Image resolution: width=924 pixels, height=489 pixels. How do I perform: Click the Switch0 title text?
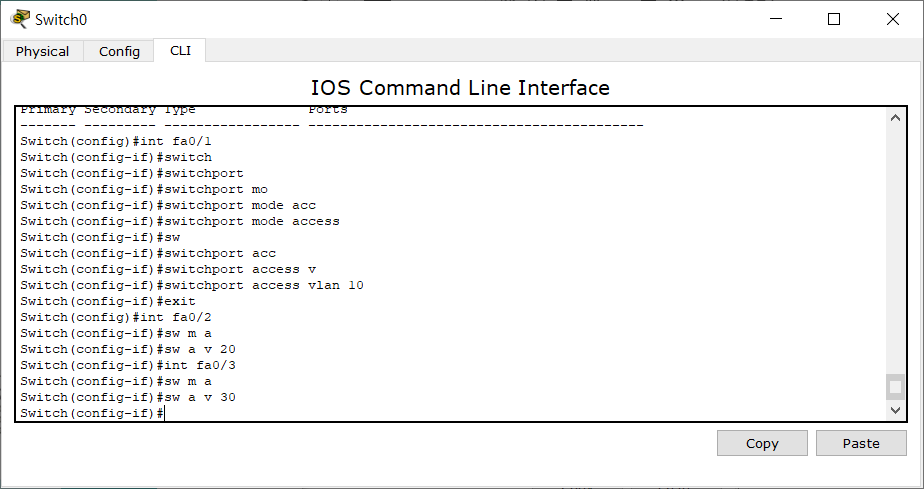tap(61, 19)
